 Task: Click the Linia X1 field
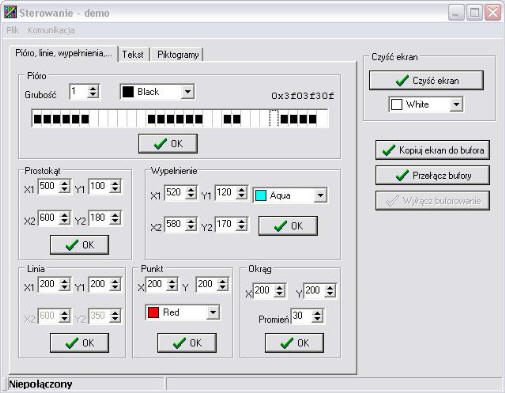pyautogui.click(x=49, y=284)
